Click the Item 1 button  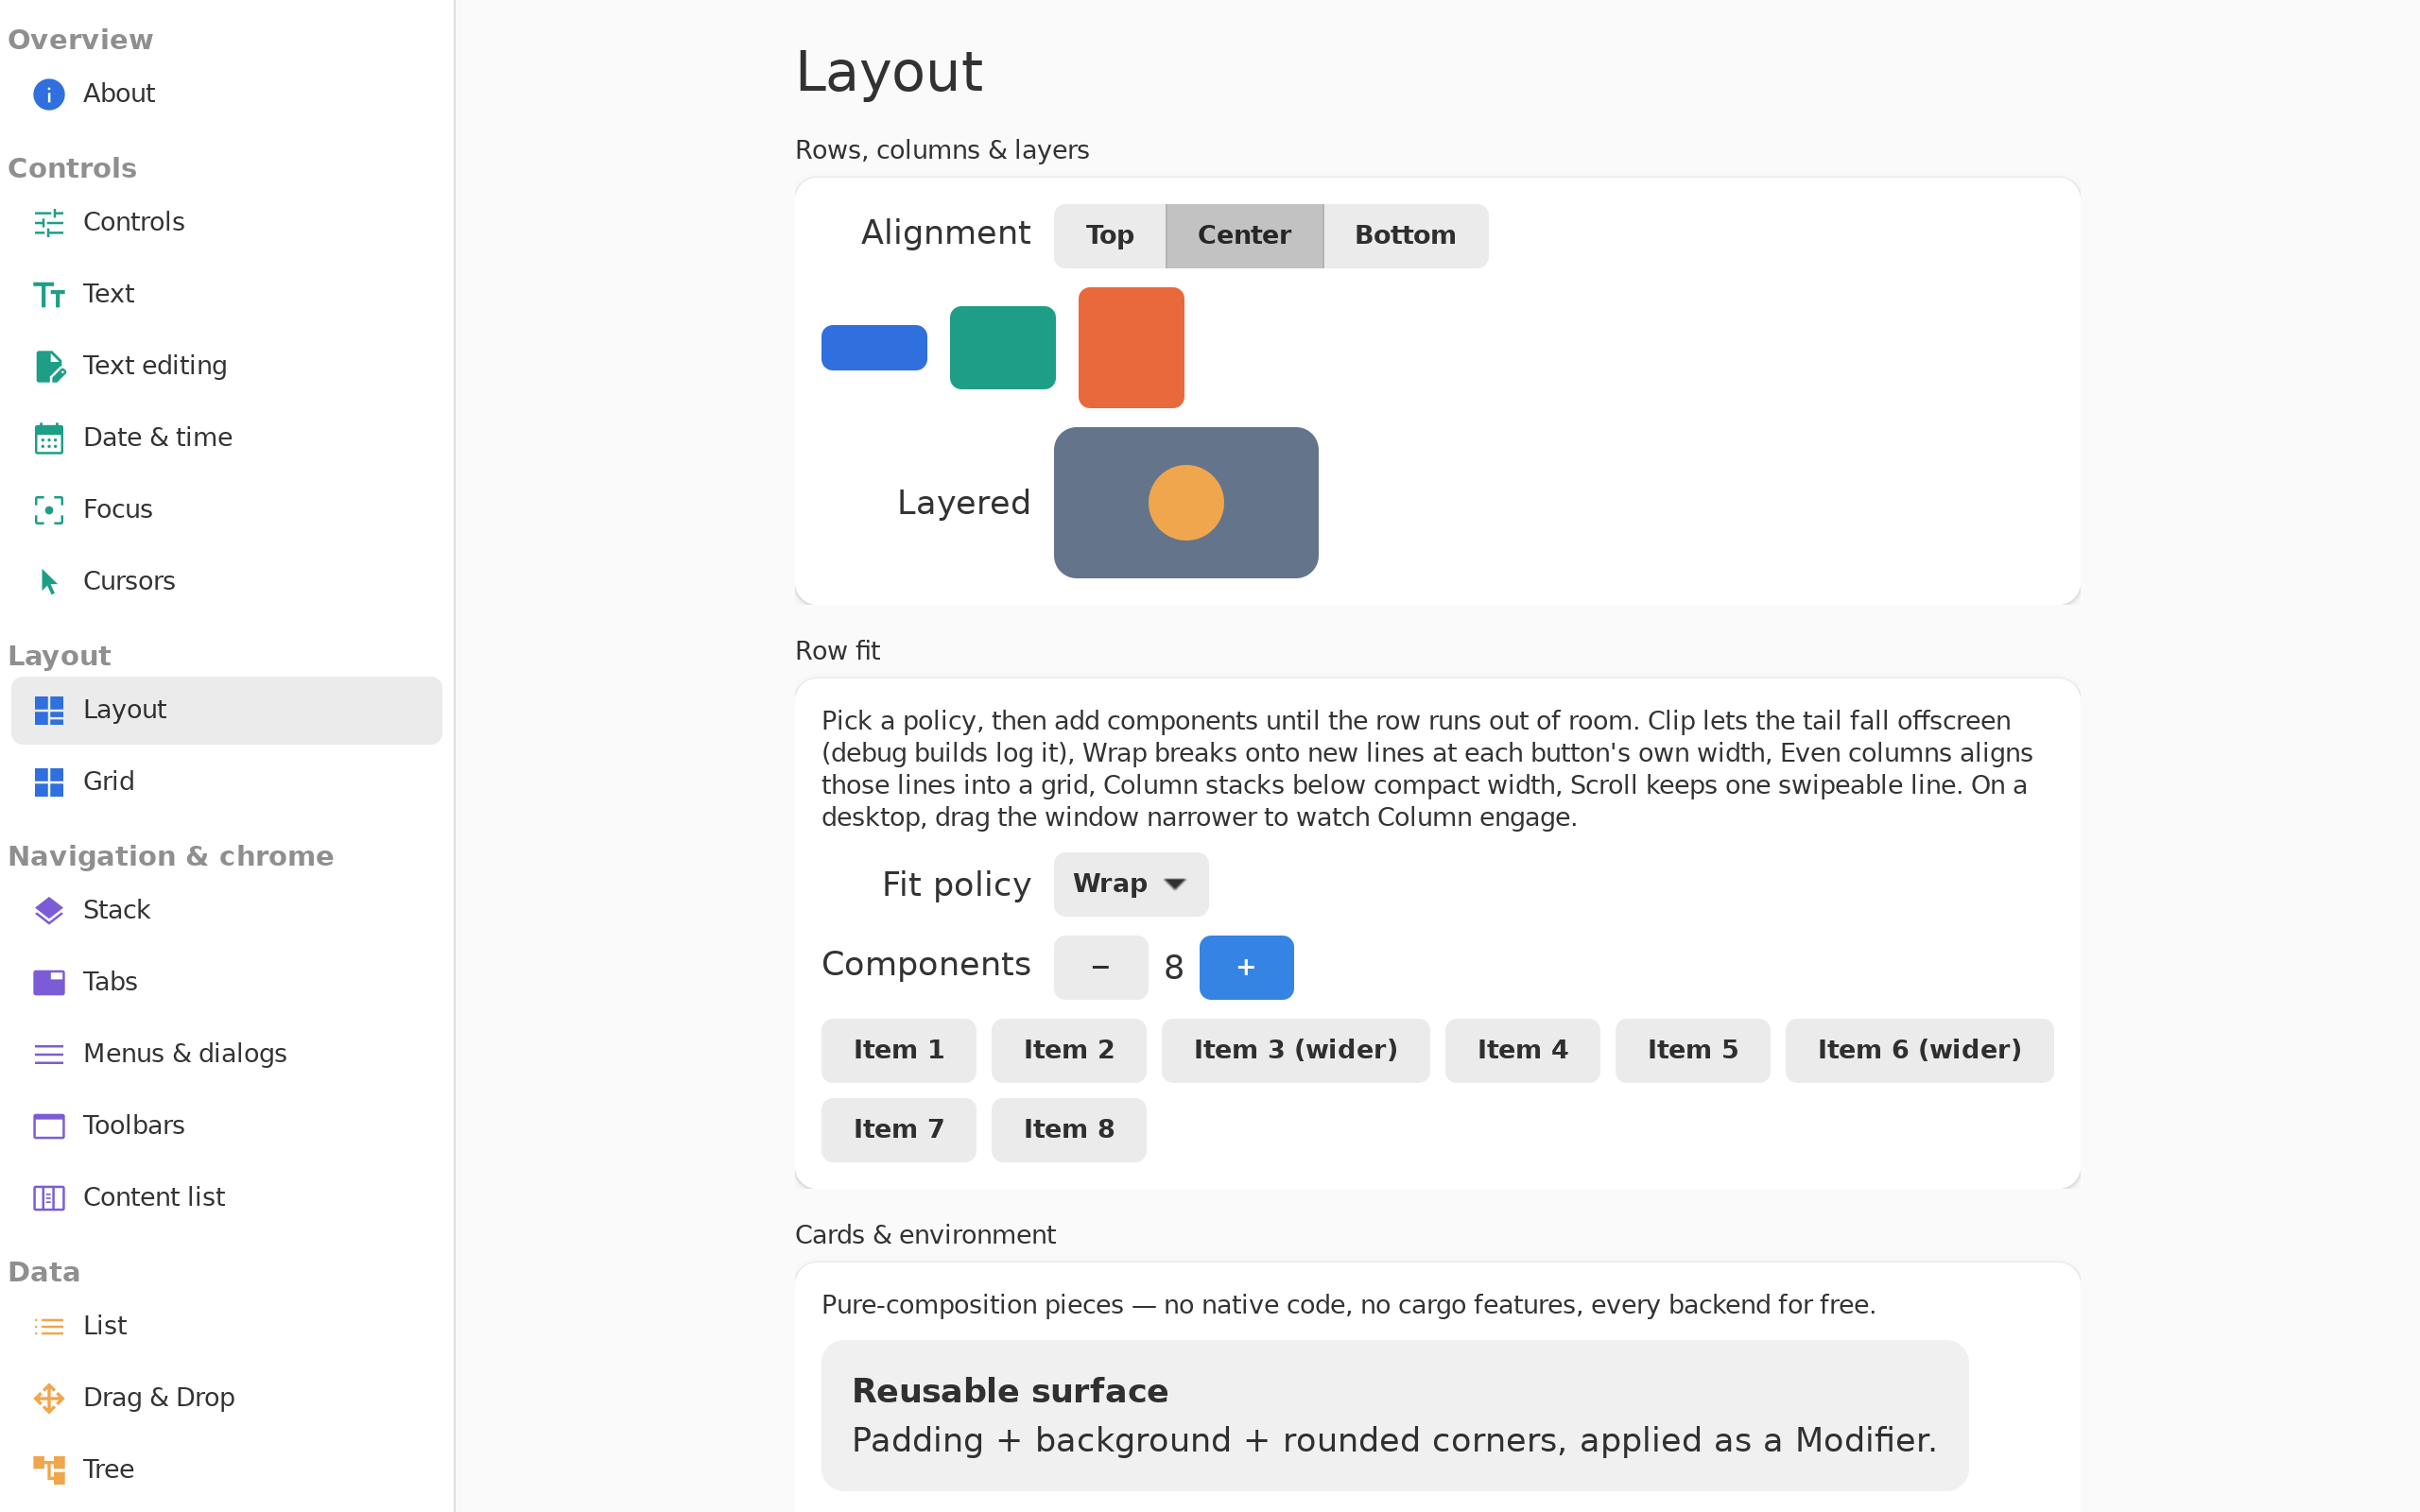click(x=898, y=1050)
